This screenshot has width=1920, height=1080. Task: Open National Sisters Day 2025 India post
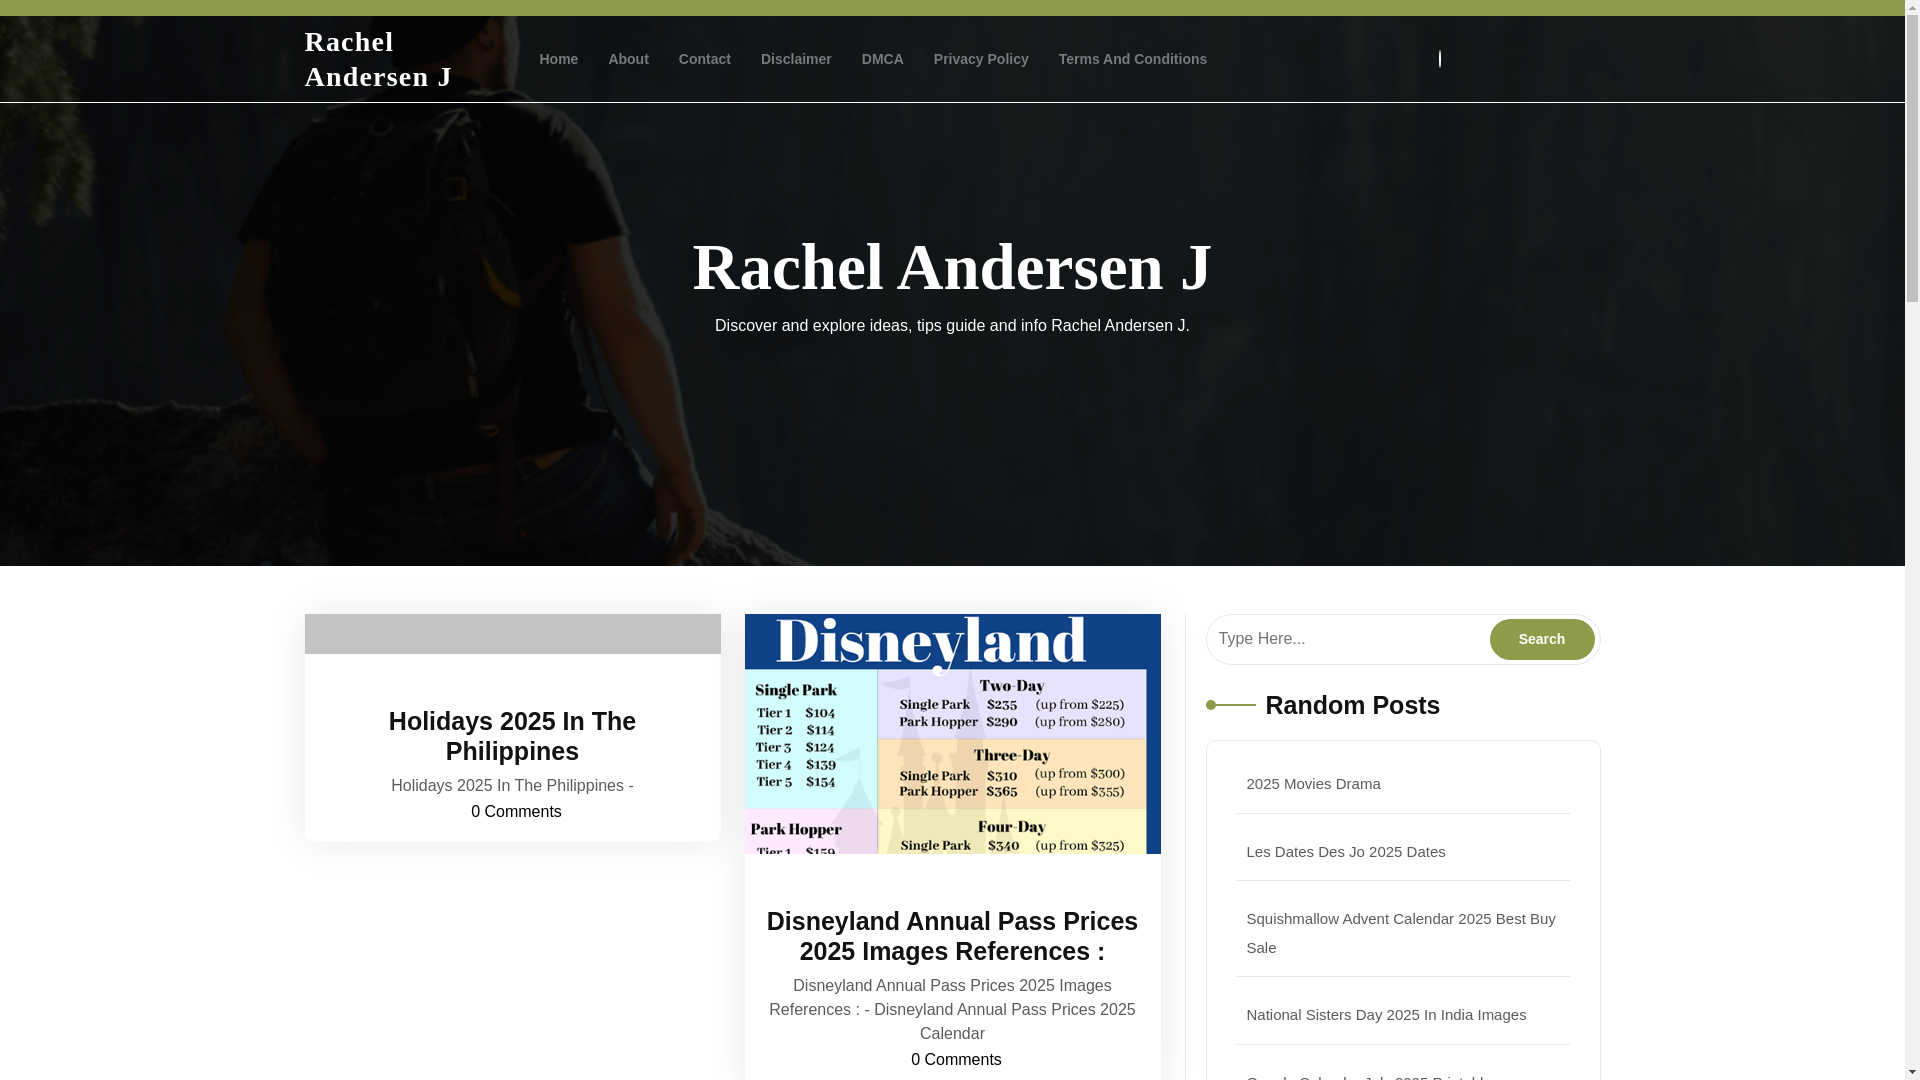pos(1386,1015)
